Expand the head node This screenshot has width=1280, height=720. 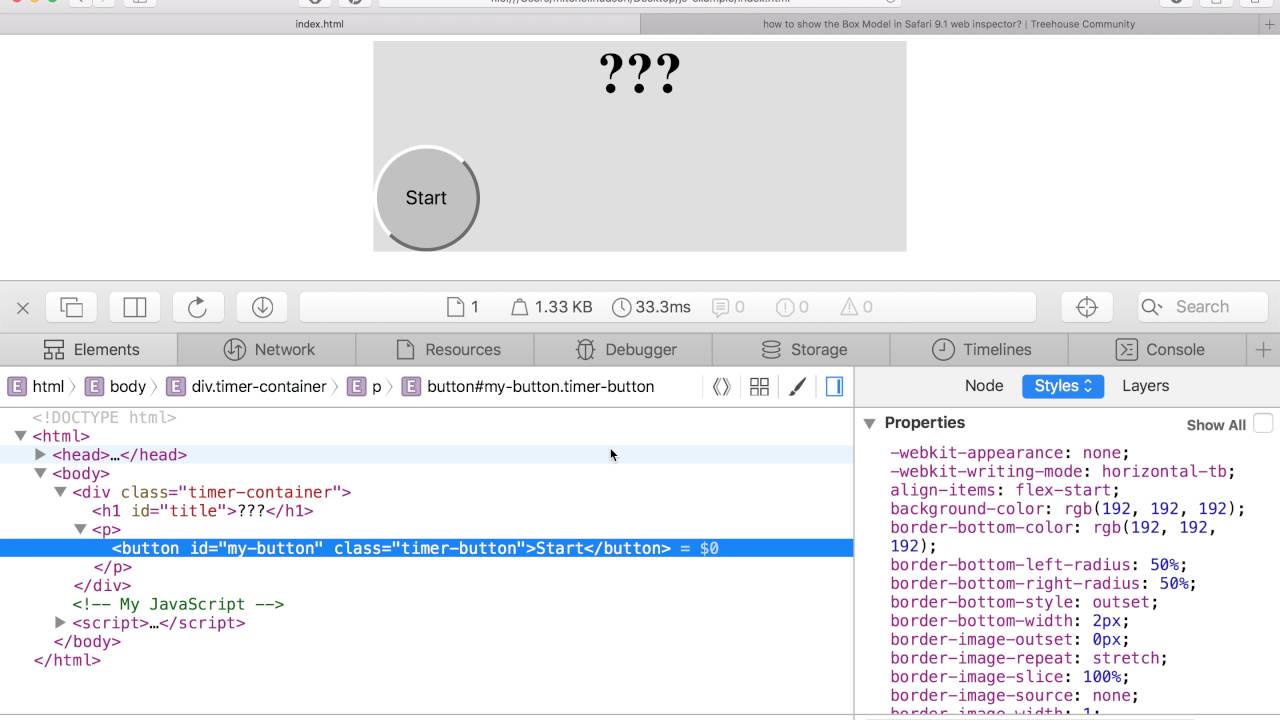[x=40, y=455]
